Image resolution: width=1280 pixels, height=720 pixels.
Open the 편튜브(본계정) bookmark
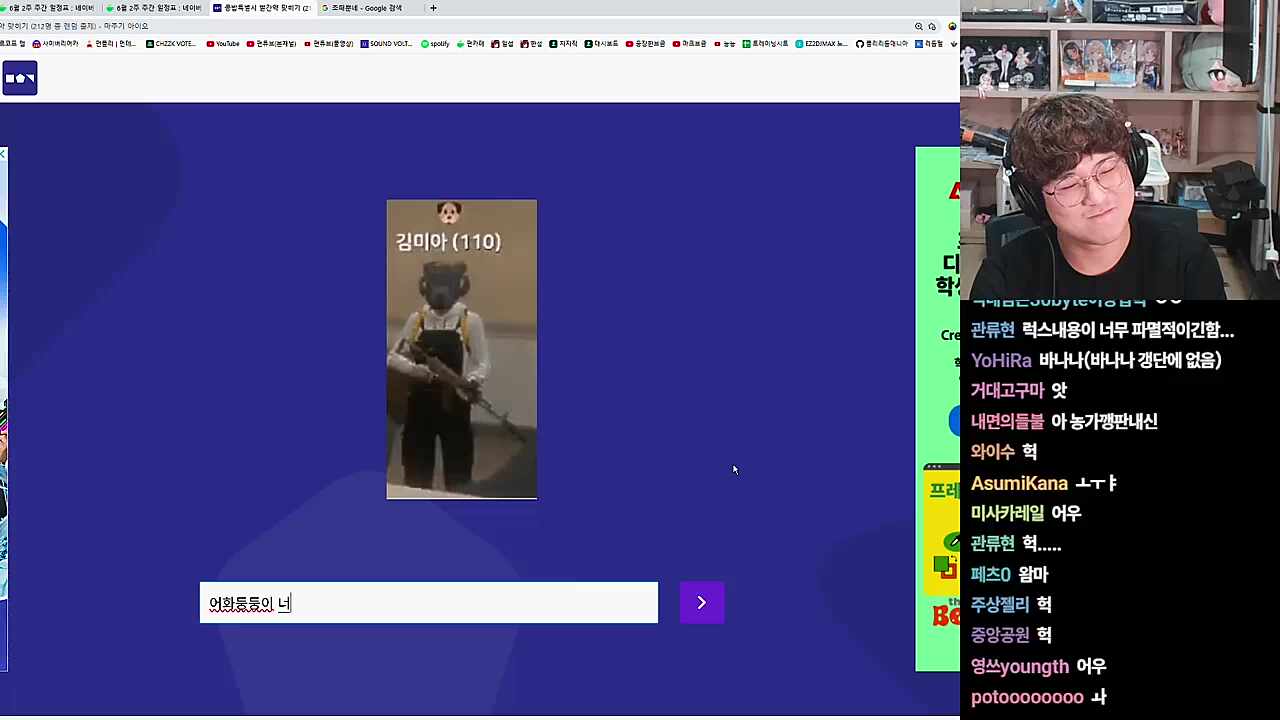pos(271,44)
